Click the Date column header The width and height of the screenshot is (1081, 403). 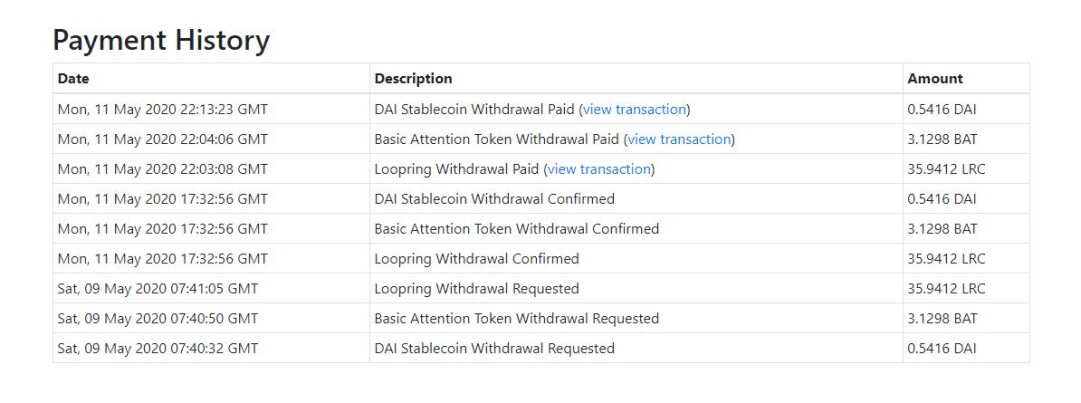click(x=74, y=79)
